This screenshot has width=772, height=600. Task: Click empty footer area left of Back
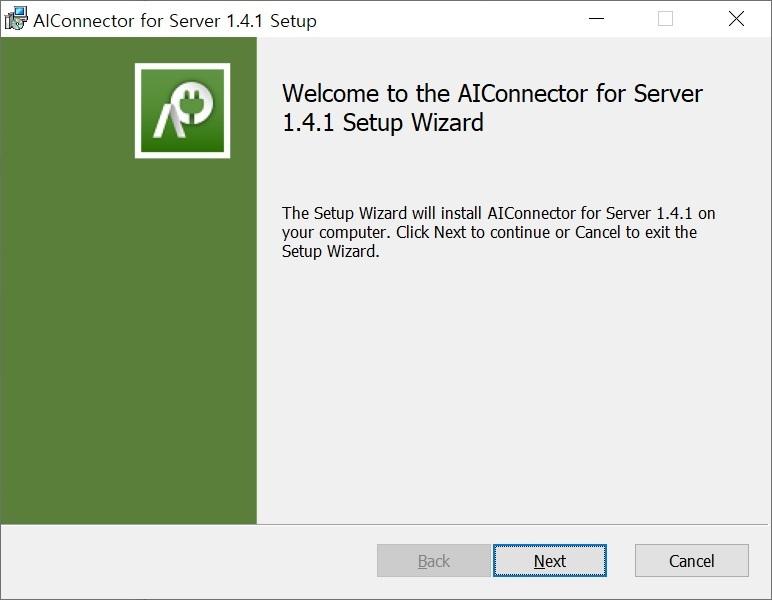(190, 561)
